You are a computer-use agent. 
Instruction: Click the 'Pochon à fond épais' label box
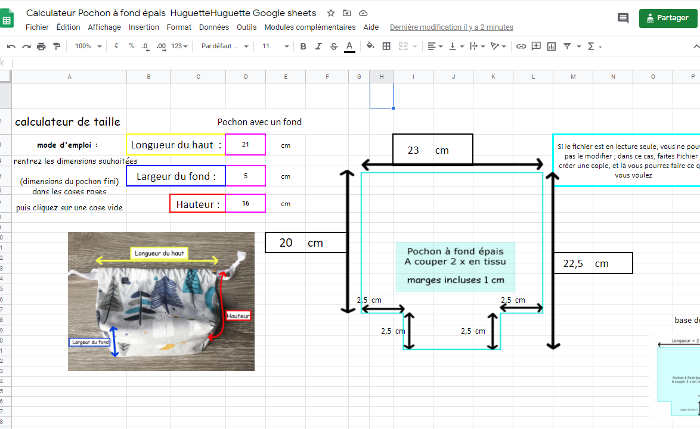pyautogui.click(x=455, y=267)
